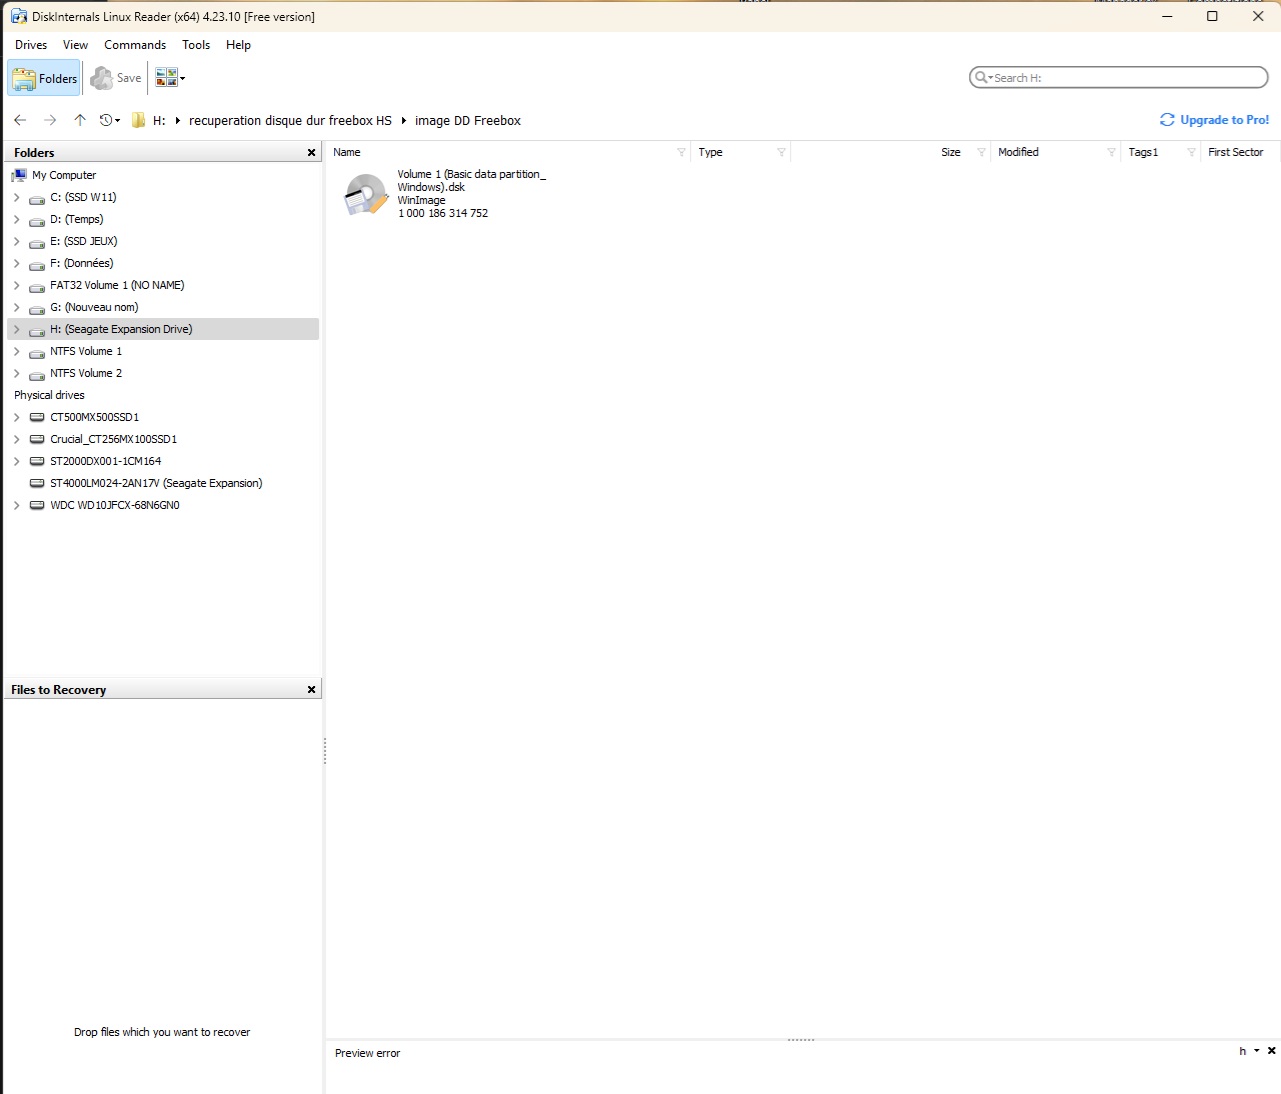Viewport: 1281px width, 1094px height.
Task: Go forward with the right arrow
Action: (50, 120)
